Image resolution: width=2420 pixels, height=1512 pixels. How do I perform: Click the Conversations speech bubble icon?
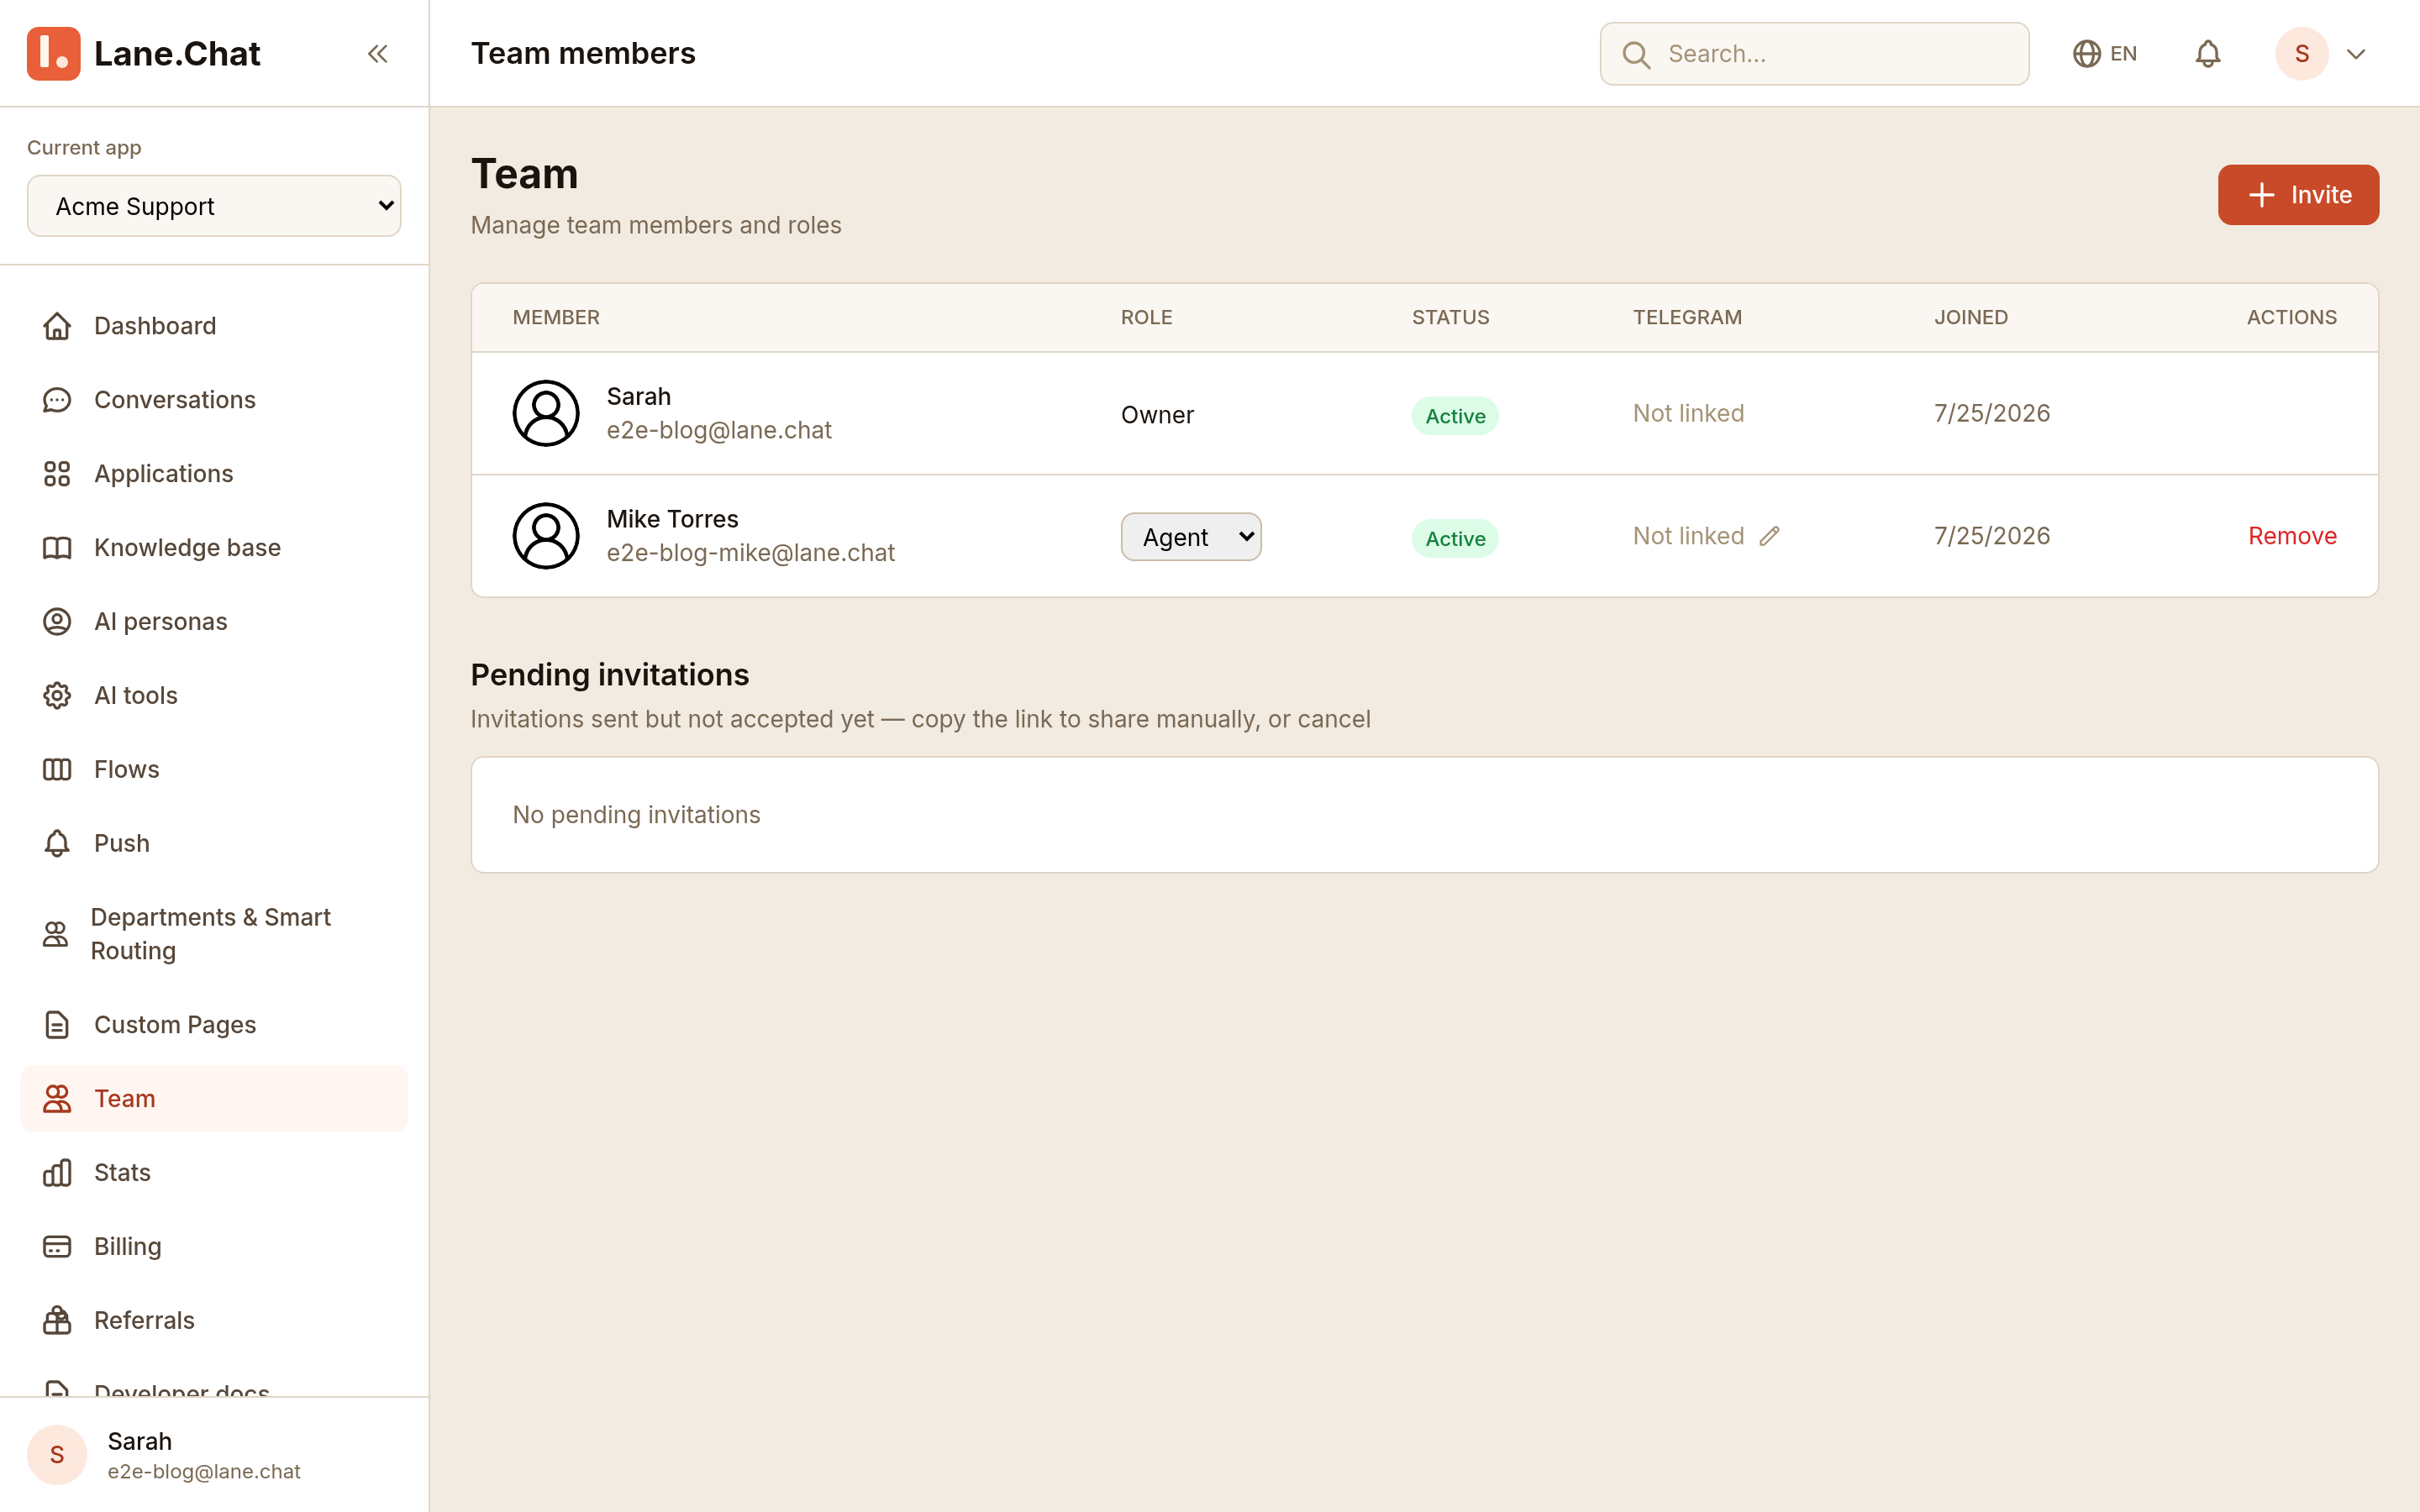pyautogui.click(x=57, y=400)
